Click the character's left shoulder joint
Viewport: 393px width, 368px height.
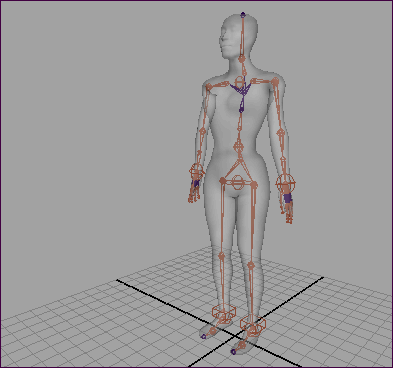click(275, 81)
